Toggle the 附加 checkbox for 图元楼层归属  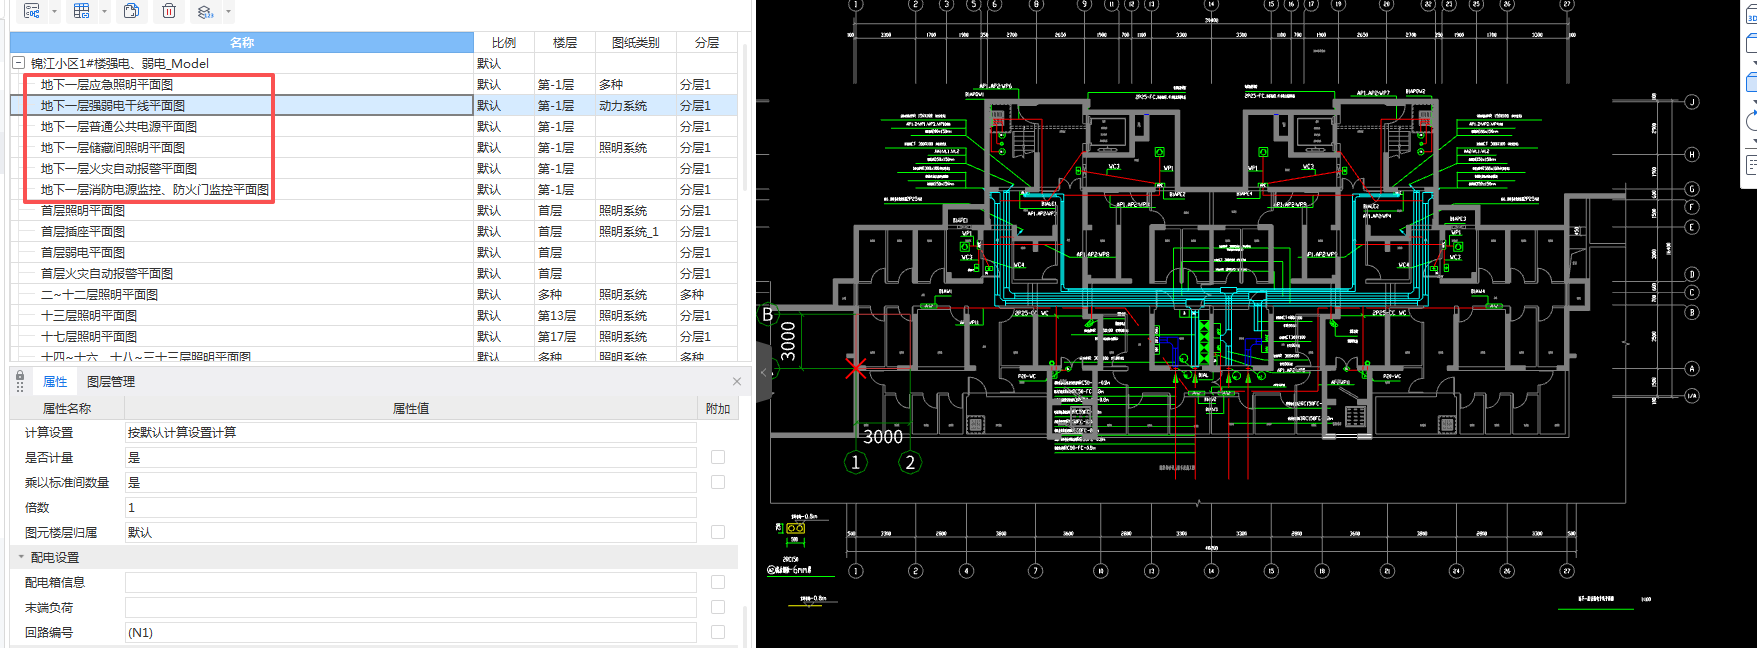point(718,532)
